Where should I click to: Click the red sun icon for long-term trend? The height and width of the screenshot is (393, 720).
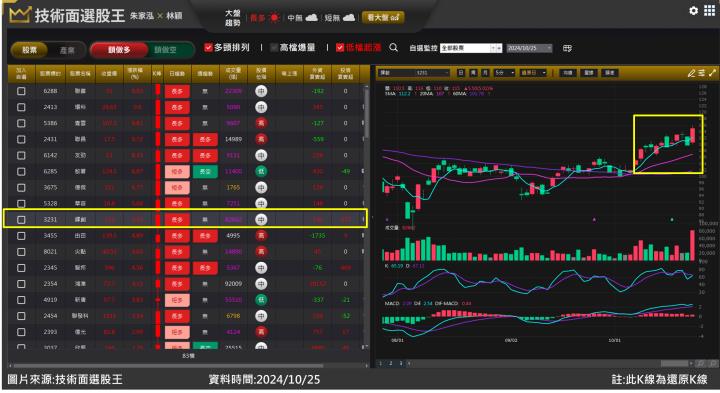tap(274, 17)
